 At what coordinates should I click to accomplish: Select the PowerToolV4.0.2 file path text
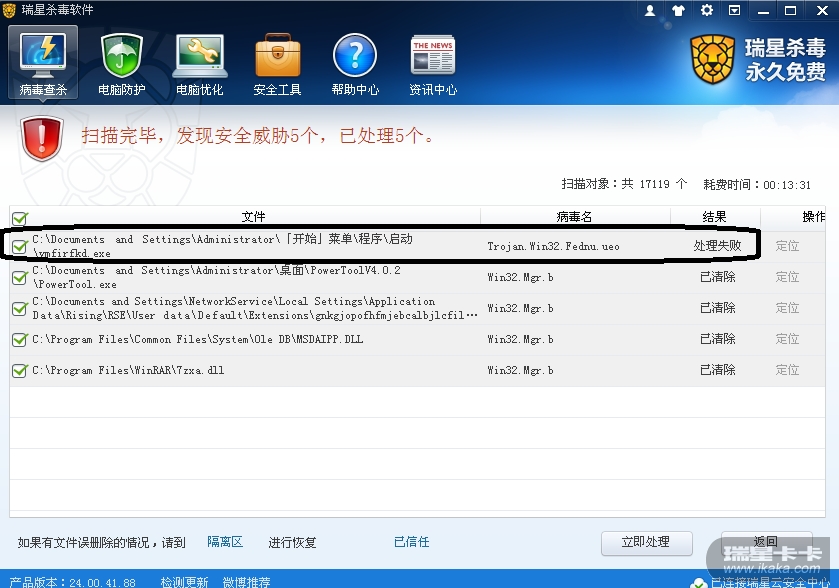(216, 277)
